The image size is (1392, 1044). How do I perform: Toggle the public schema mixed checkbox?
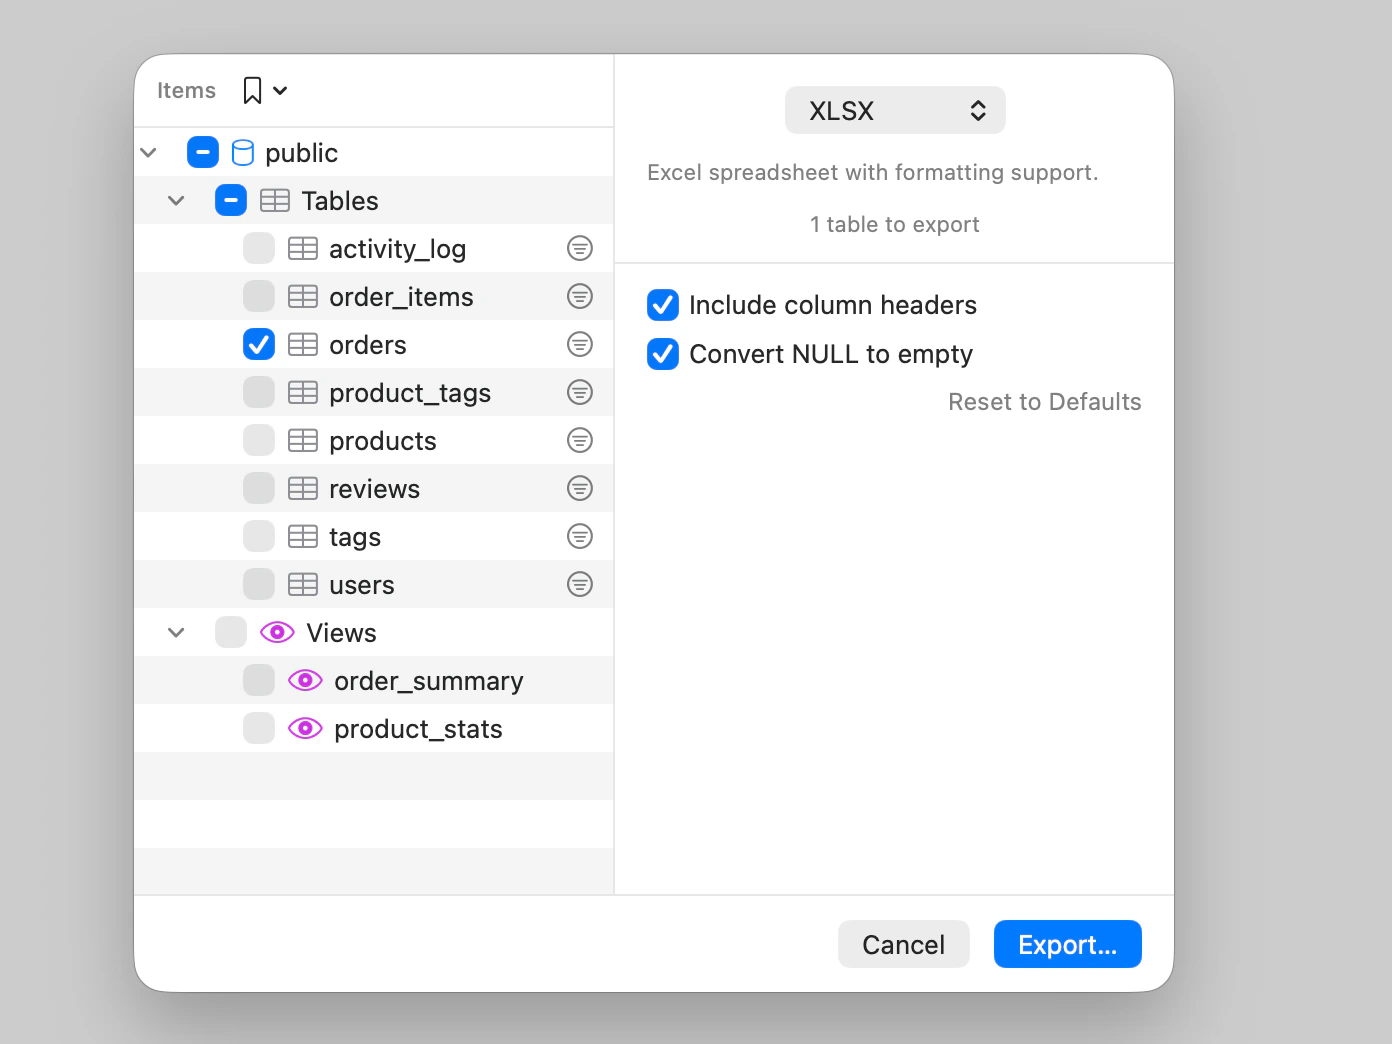pyautogui.click(x=203, y=152)
